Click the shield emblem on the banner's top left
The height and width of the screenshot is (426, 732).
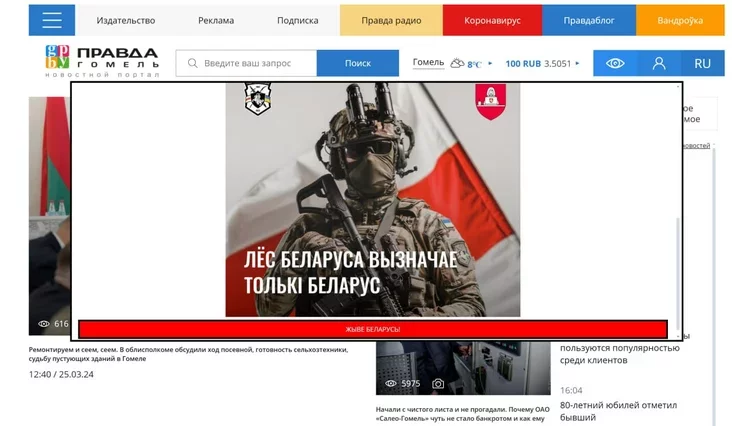pyautogui.click(x=258, y=99)
